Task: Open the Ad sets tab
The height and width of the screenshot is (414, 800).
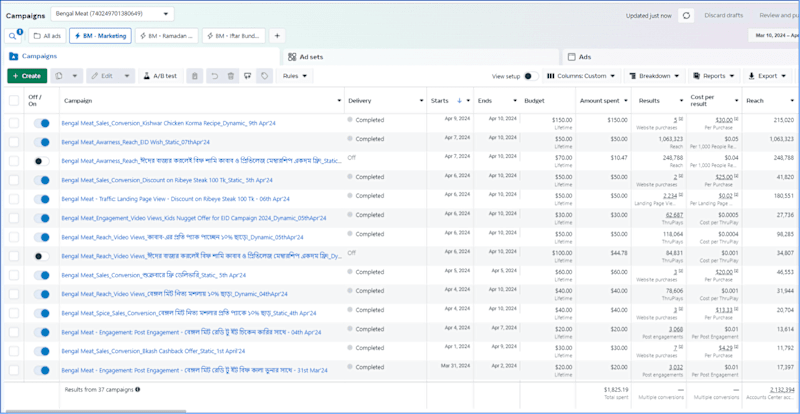Action: [420, 57]
